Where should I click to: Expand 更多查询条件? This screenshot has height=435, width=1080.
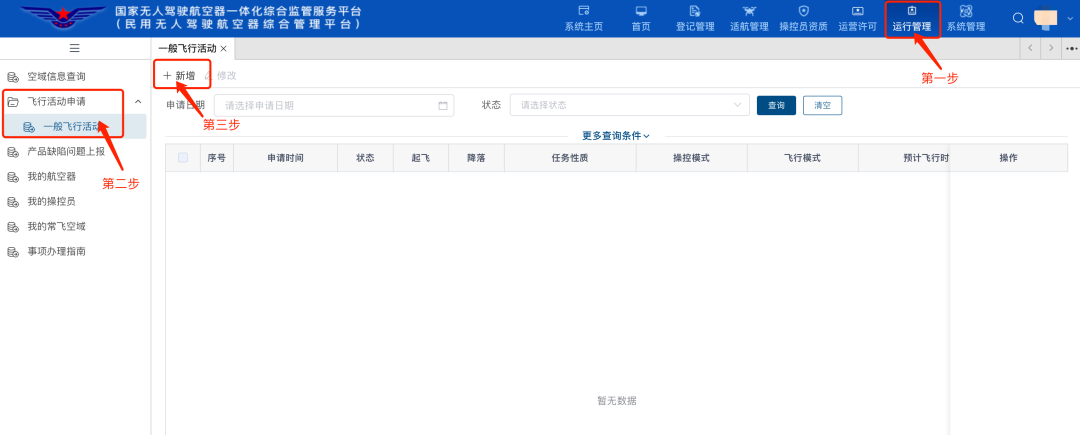click(x=616, y=136)
